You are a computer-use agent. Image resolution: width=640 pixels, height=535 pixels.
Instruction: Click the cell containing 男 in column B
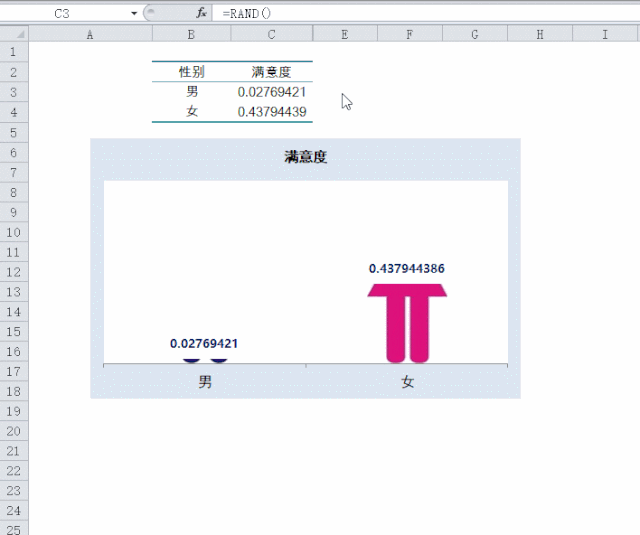(191, 92)
